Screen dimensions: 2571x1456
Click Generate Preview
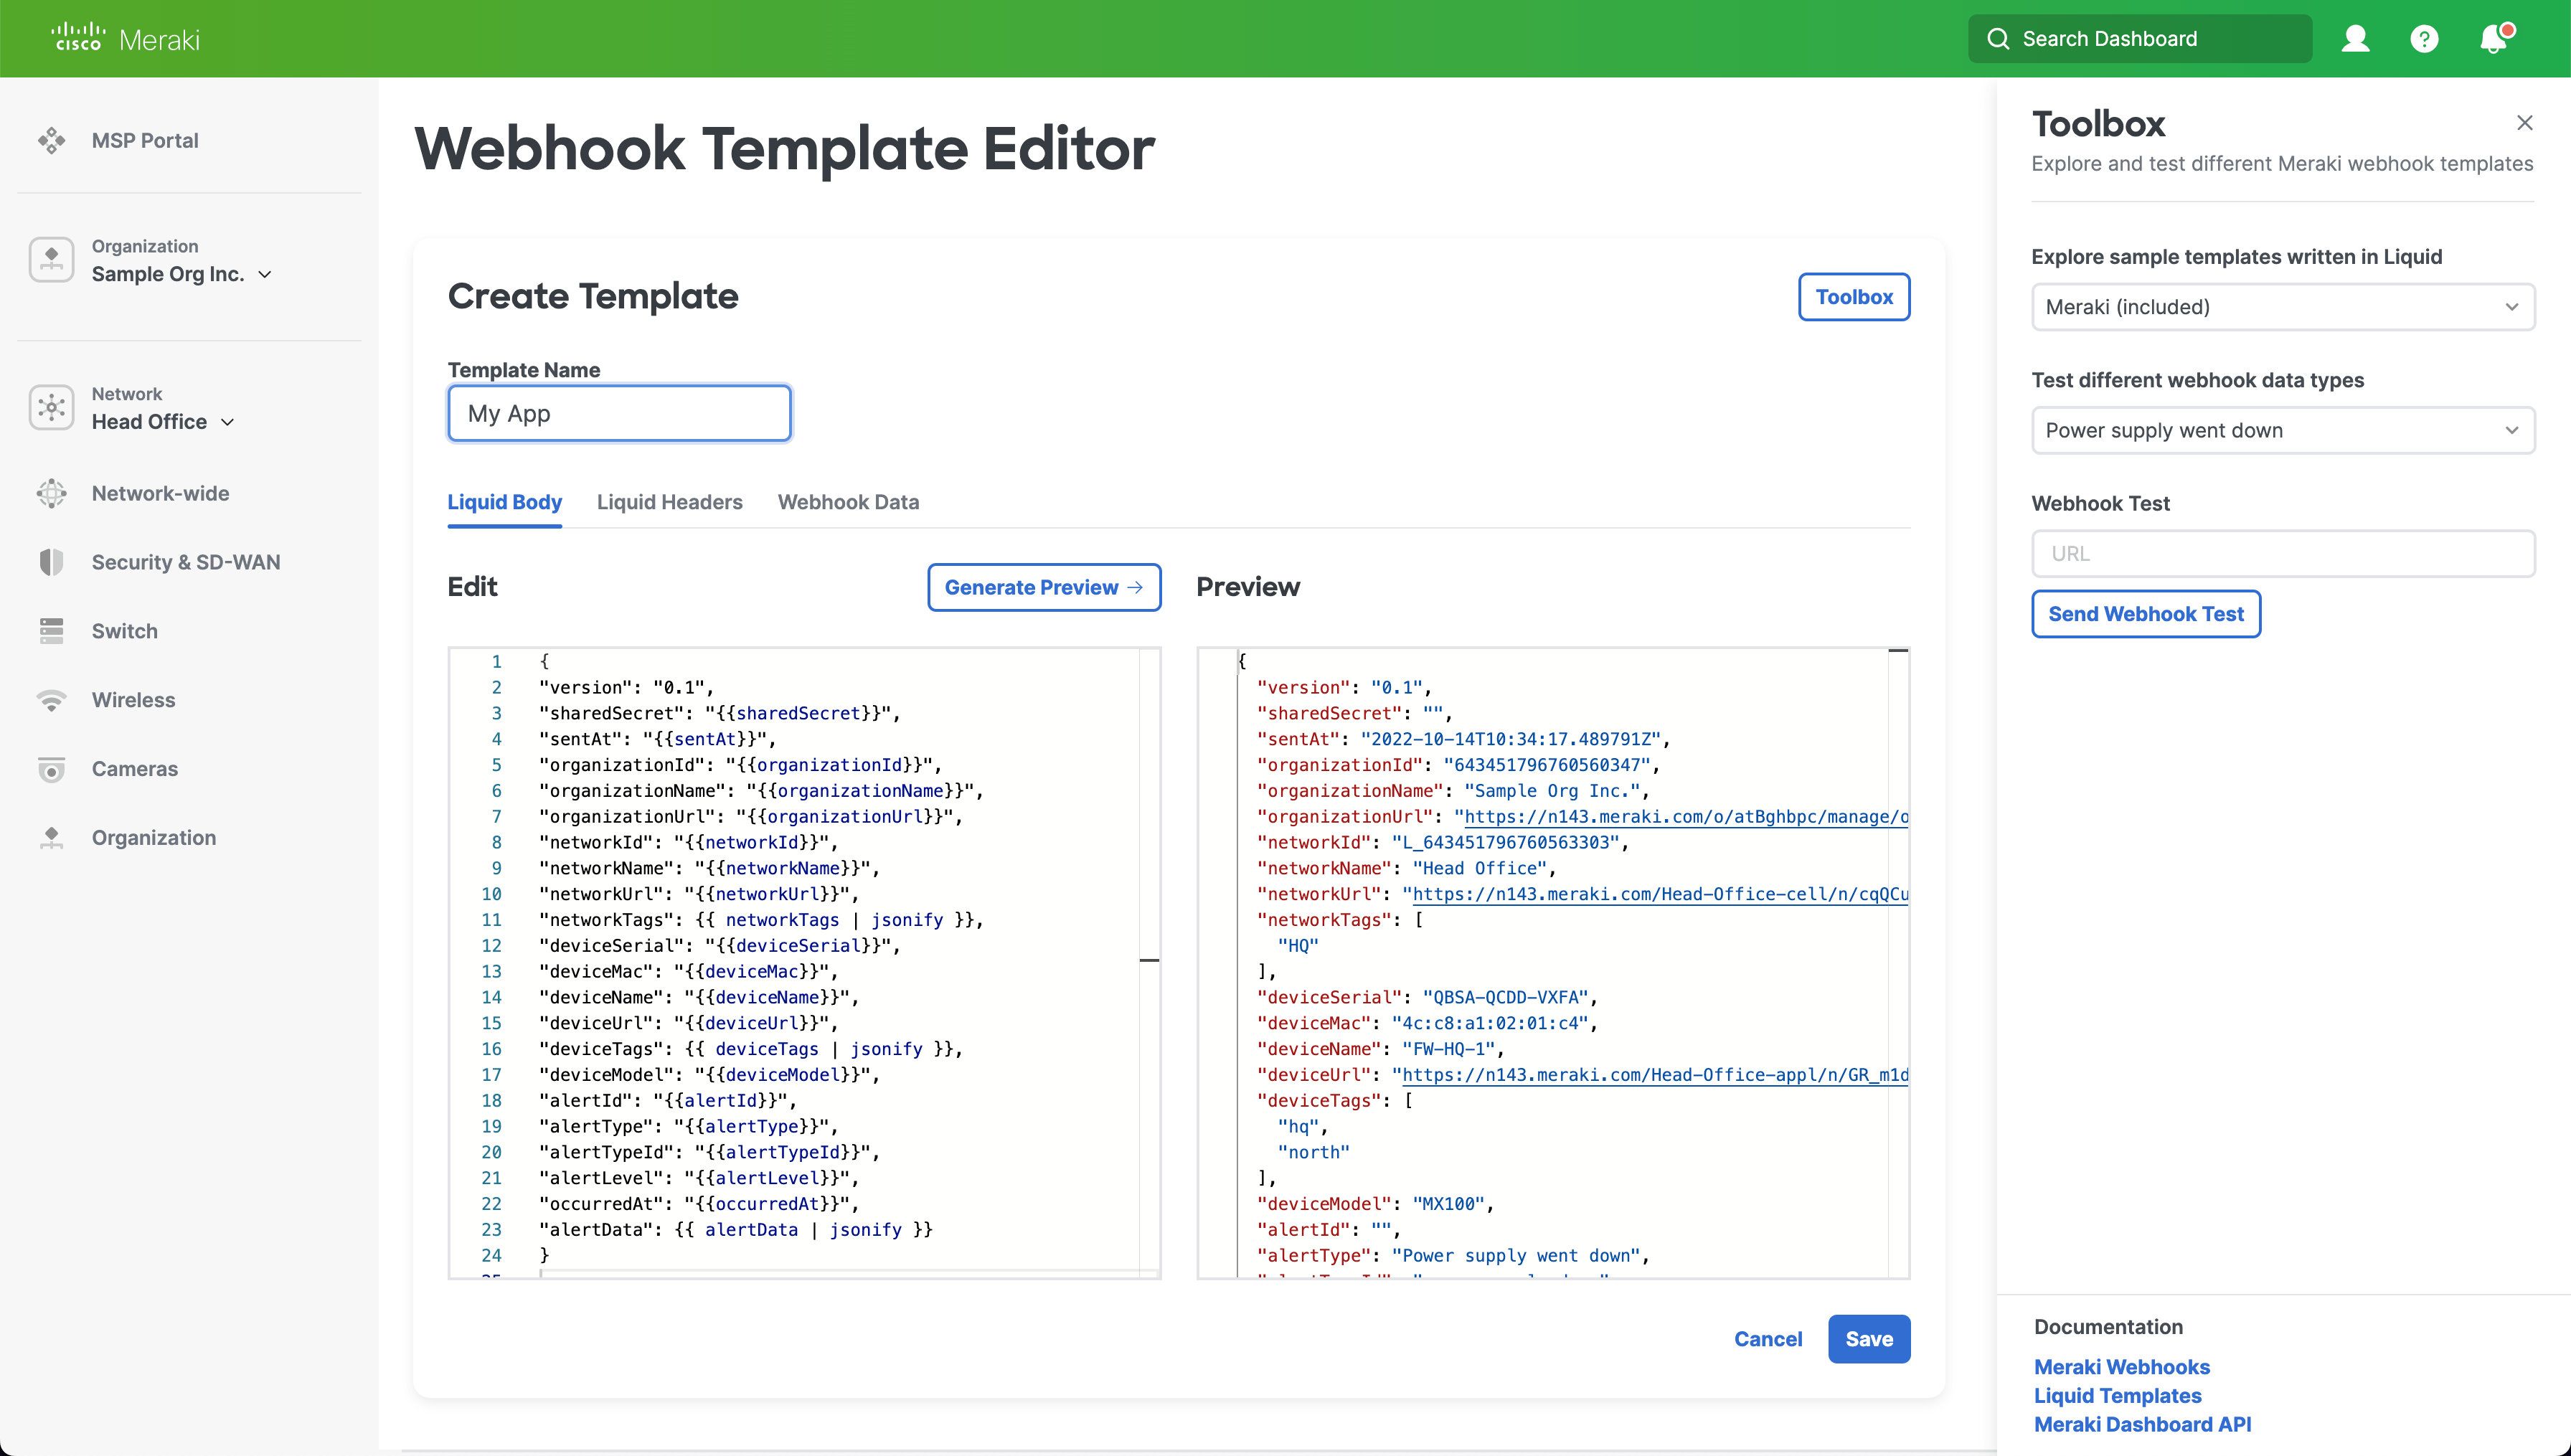pos(1043,587)
